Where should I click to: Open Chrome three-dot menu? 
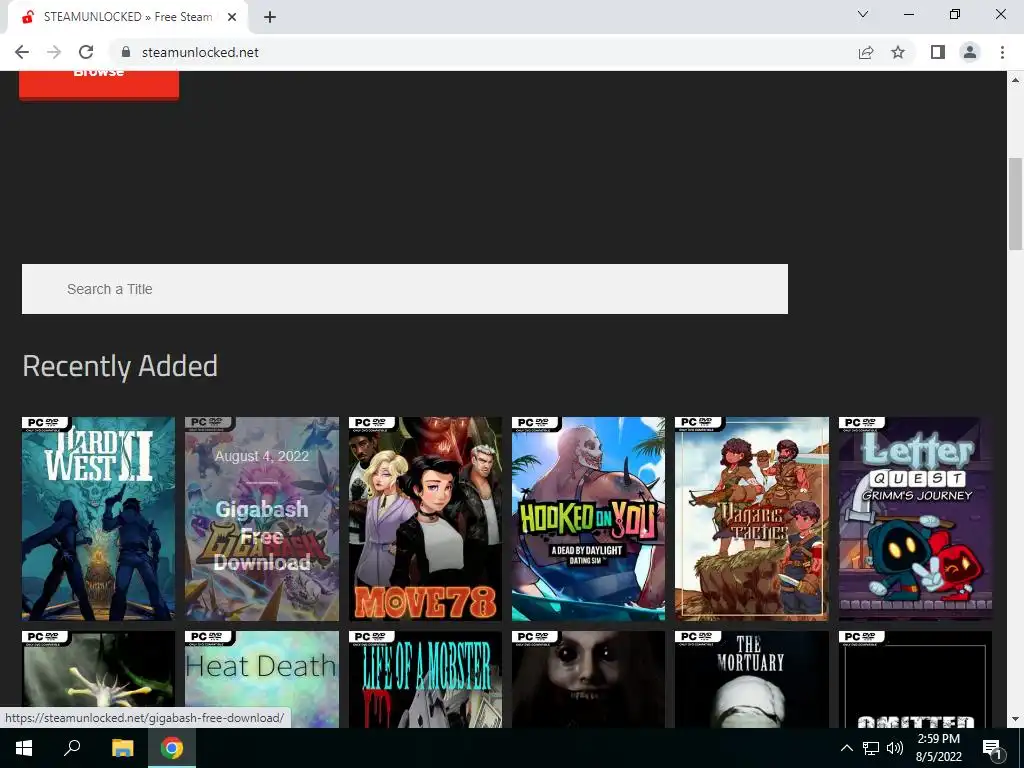click(1002, 52)
